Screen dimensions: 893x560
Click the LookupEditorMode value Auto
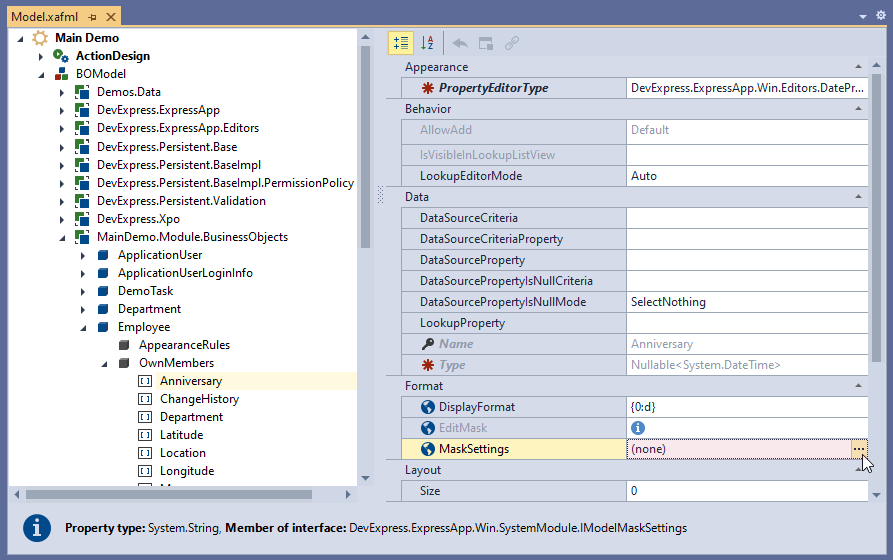[747, 176]
